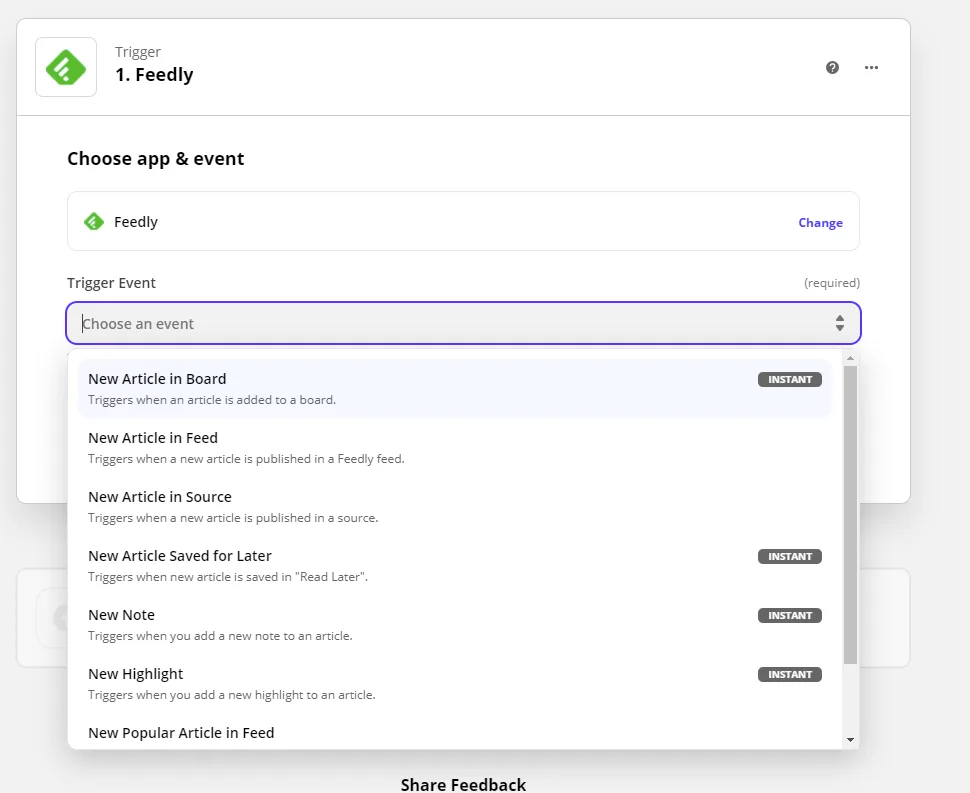
Task: Click the Change app link
Action: point(820,223)
